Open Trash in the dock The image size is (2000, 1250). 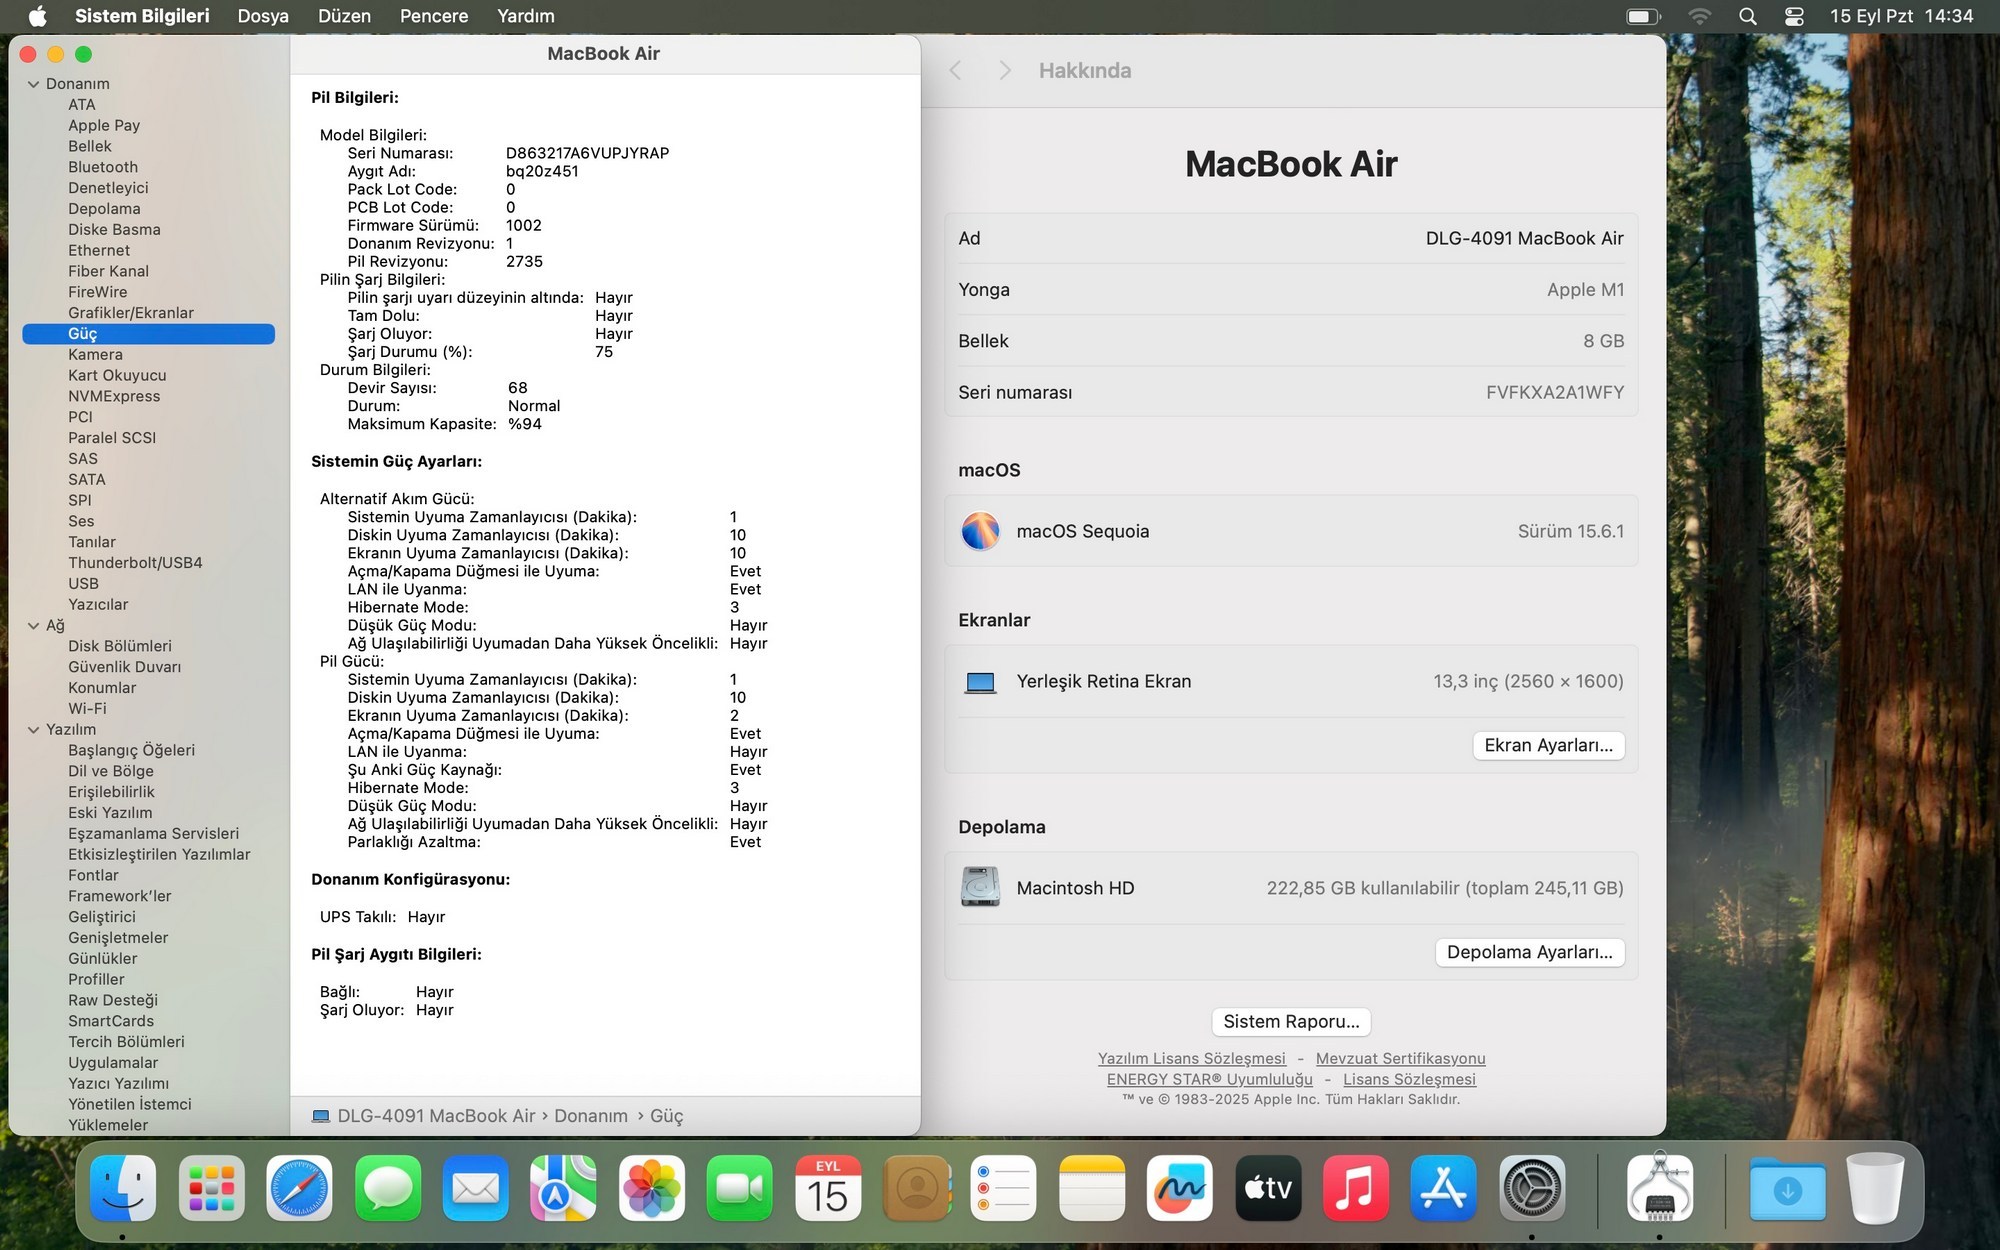1875,1188
